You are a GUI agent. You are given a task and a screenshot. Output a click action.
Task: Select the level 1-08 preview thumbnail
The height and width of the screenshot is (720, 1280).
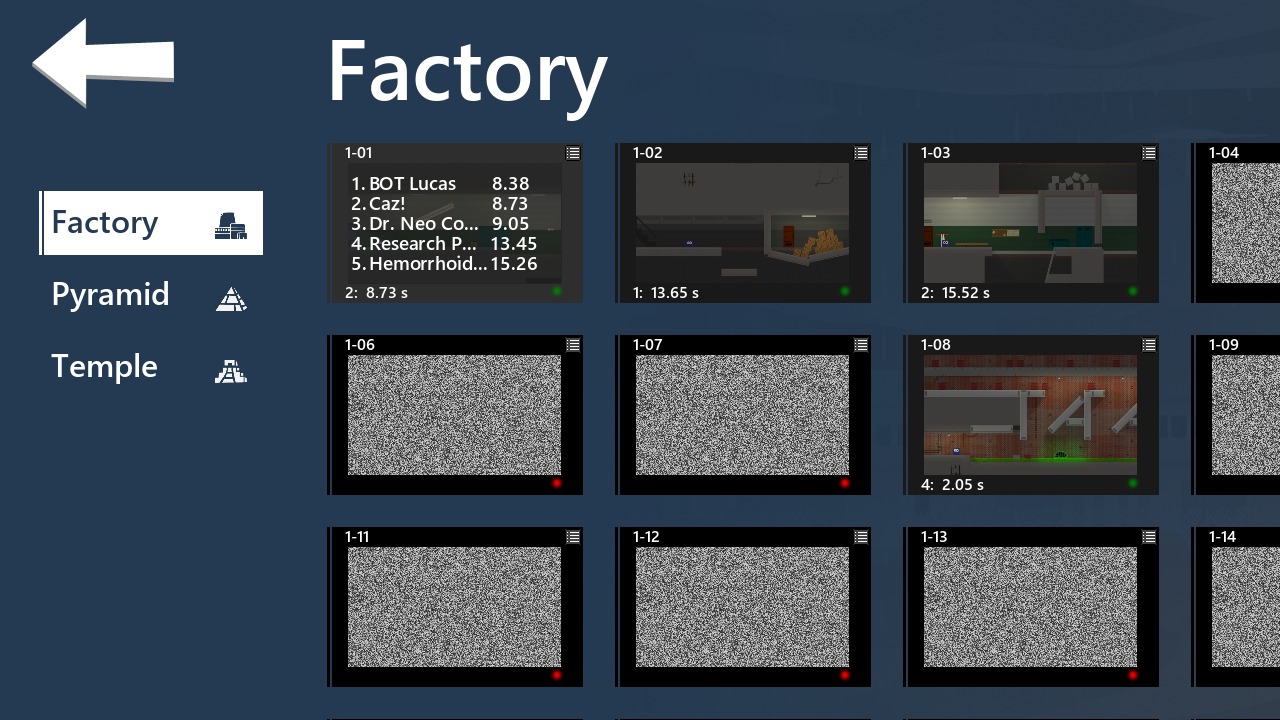1030,415
